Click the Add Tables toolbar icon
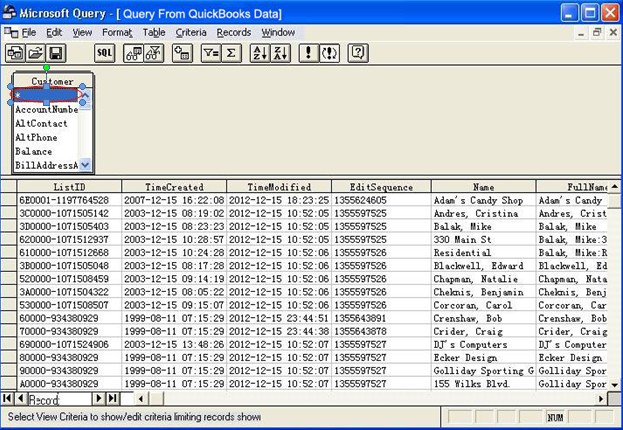 182,53
